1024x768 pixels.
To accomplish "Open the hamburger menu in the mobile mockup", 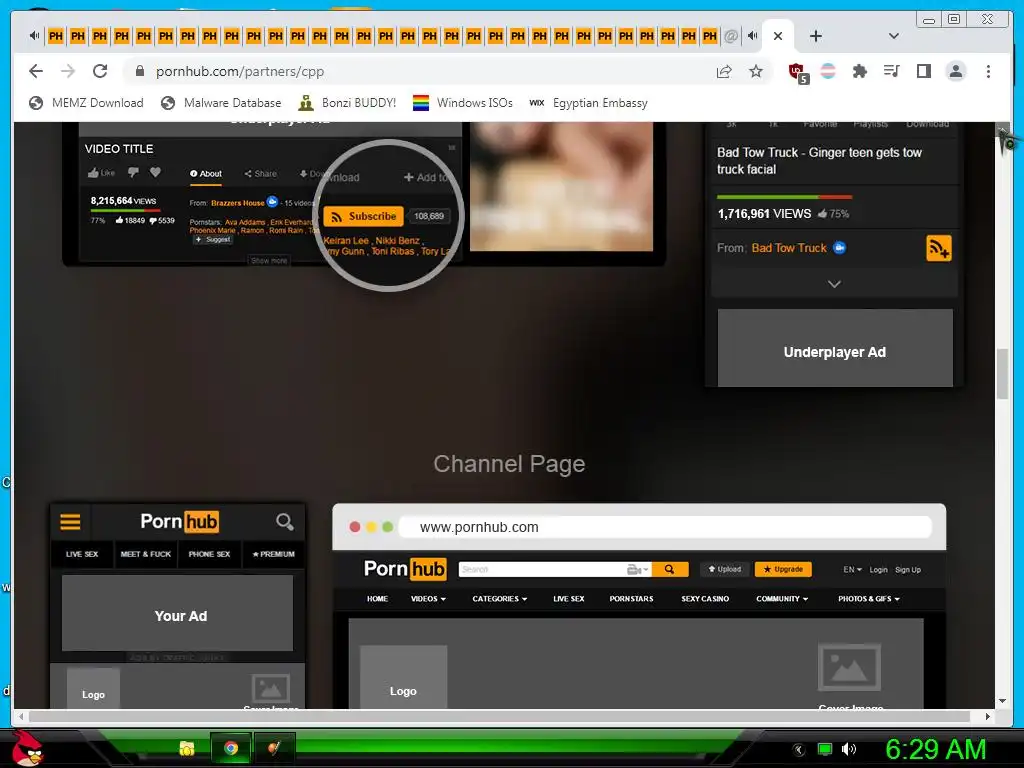I will (x=71, y=522).
